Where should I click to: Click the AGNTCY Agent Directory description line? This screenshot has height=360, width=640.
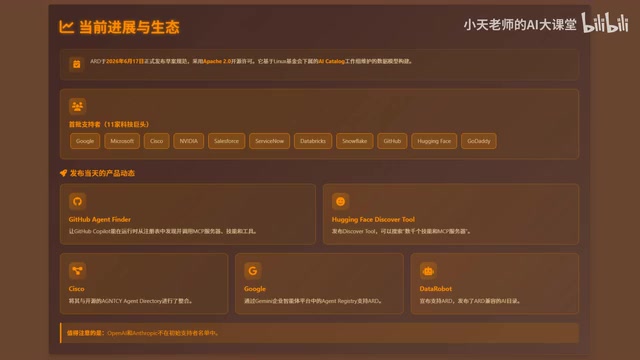[x=131, y=301]
